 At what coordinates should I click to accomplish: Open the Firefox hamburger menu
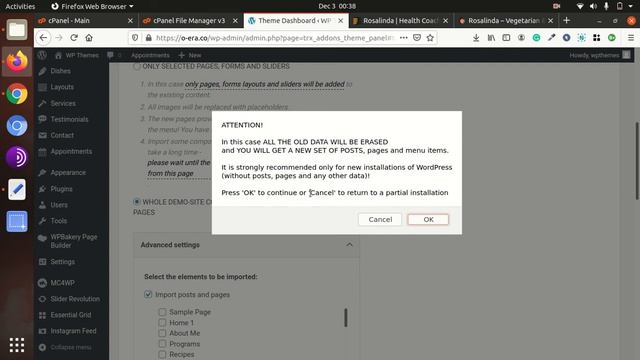[x=631, y=38]
